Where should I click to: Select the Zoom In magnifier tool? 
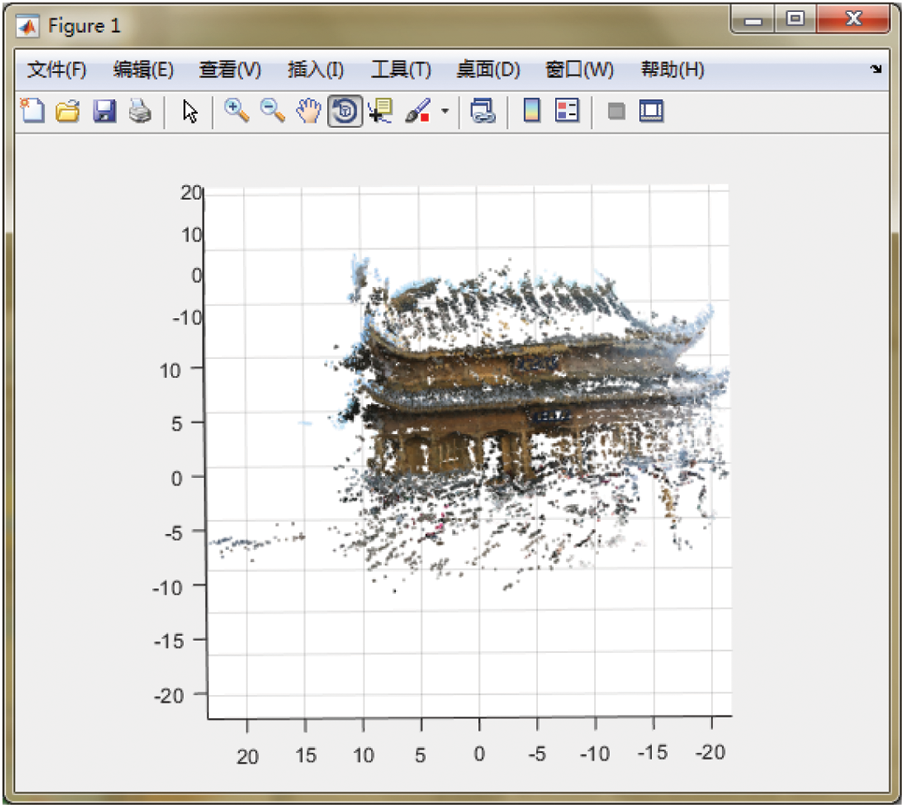click(x=237, y=111)
